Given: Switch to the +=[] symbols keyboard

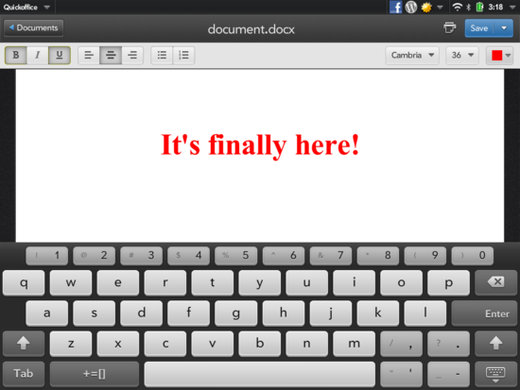Looking at the screenshot, I should (94, 374).
